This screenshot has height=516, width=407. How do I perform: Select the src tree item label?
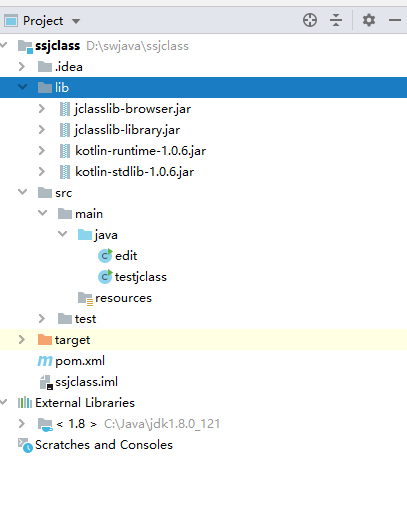(x=63, y=193)
